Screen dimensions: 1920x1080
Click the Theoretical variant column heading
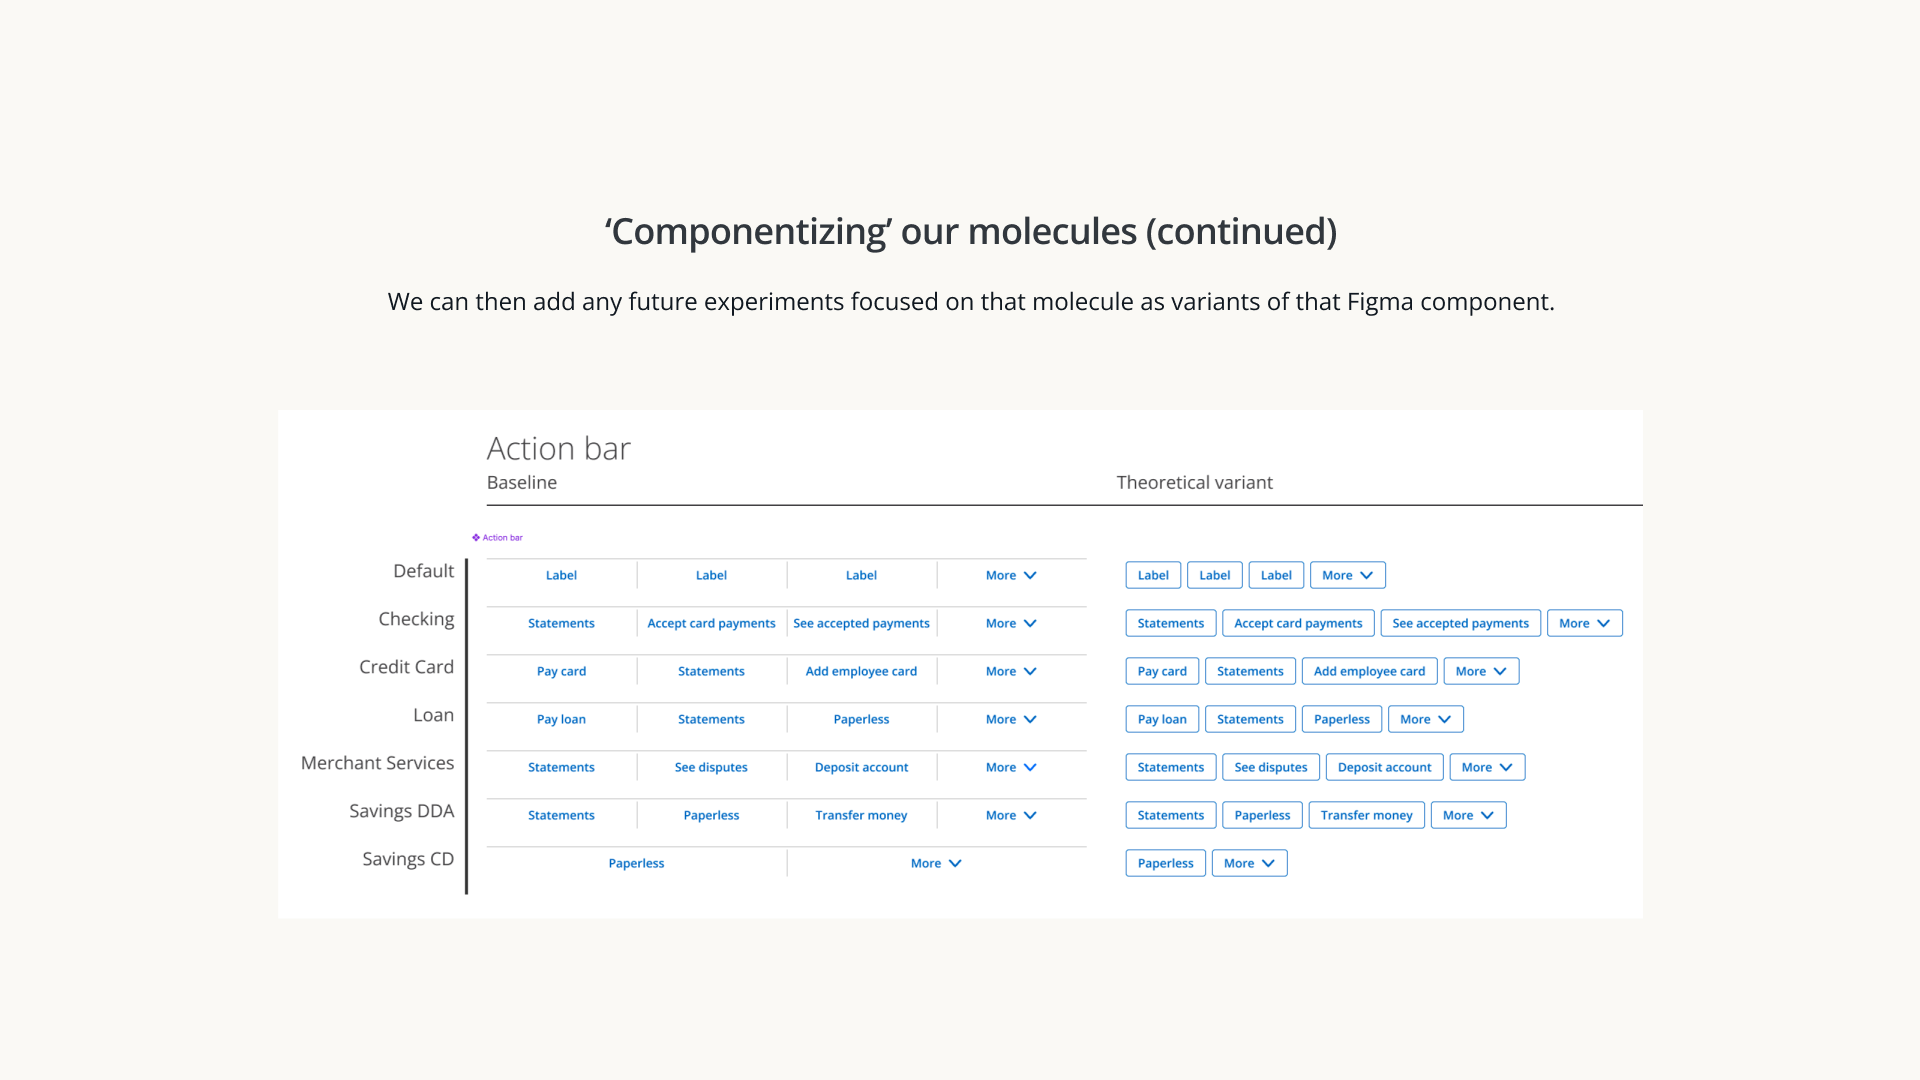(x=1194, y=482)
